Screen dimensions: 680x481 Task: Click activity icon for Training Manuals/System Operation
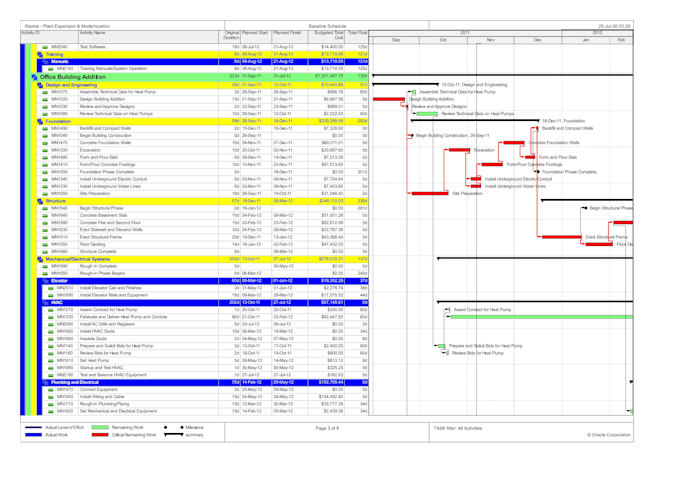51,69
